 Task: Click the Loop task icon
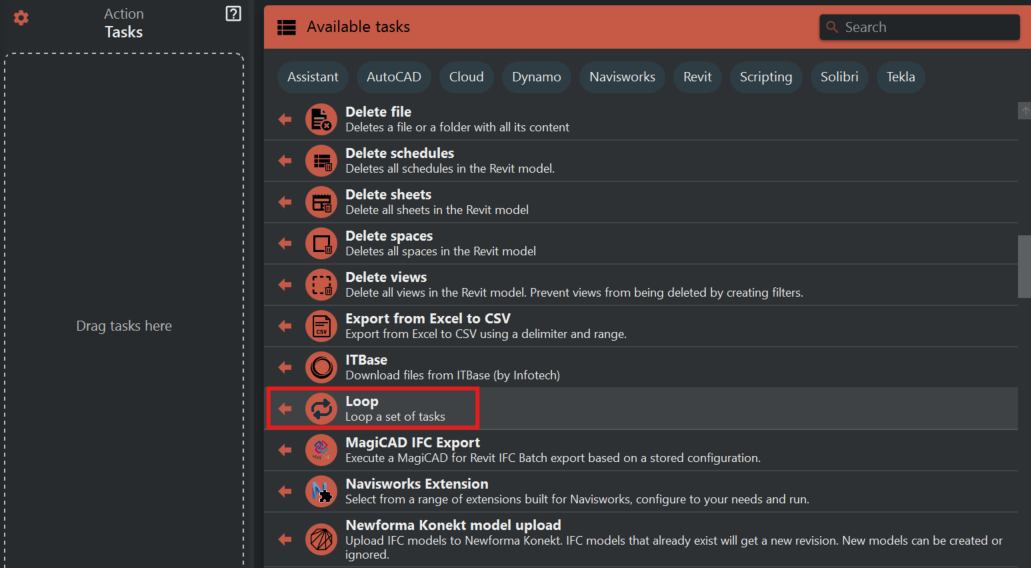click(x=321, y=408)
